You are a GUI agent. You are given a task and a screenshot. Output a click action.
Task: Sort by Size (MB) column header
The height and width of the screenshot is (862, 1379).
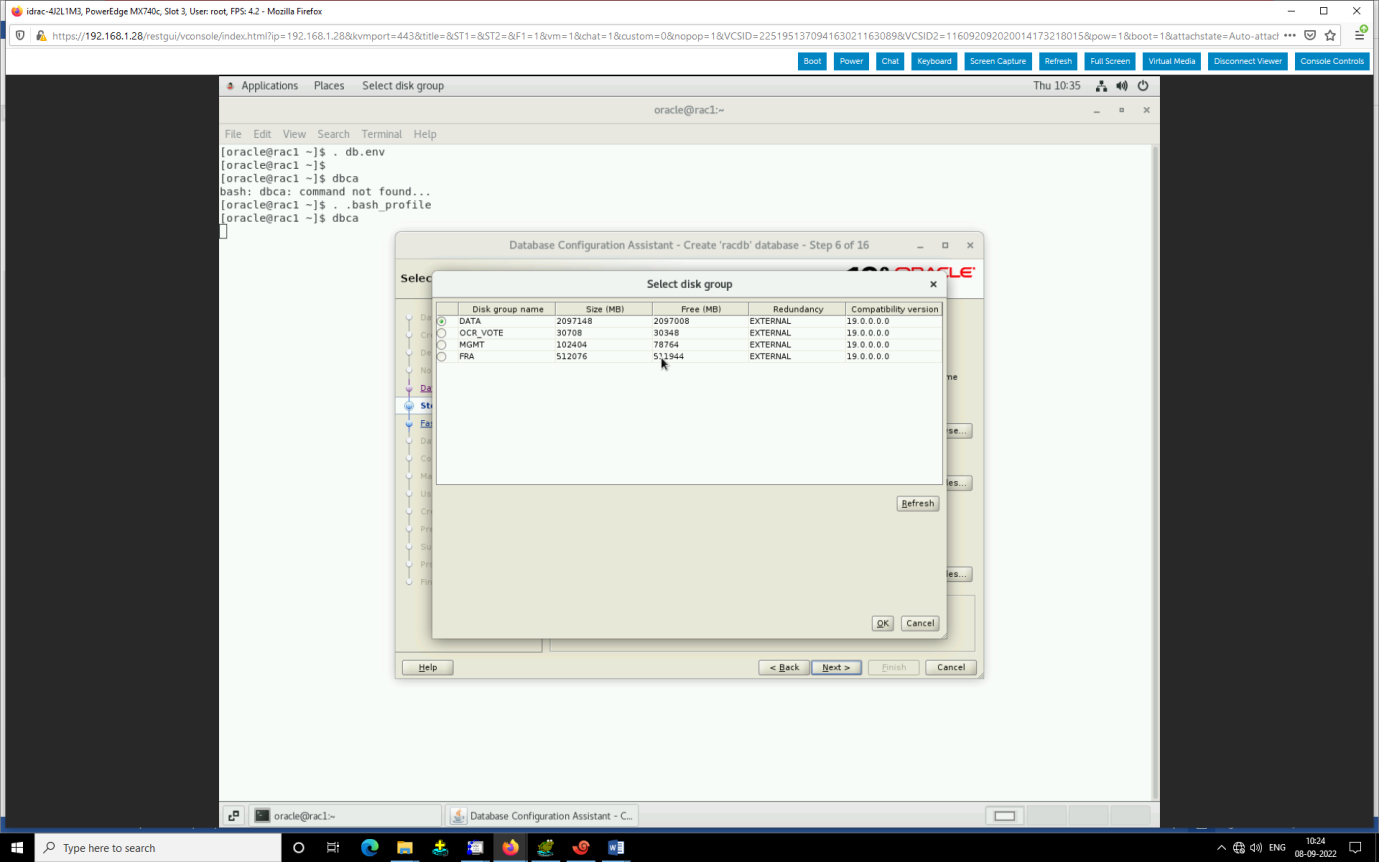[603, 309]
